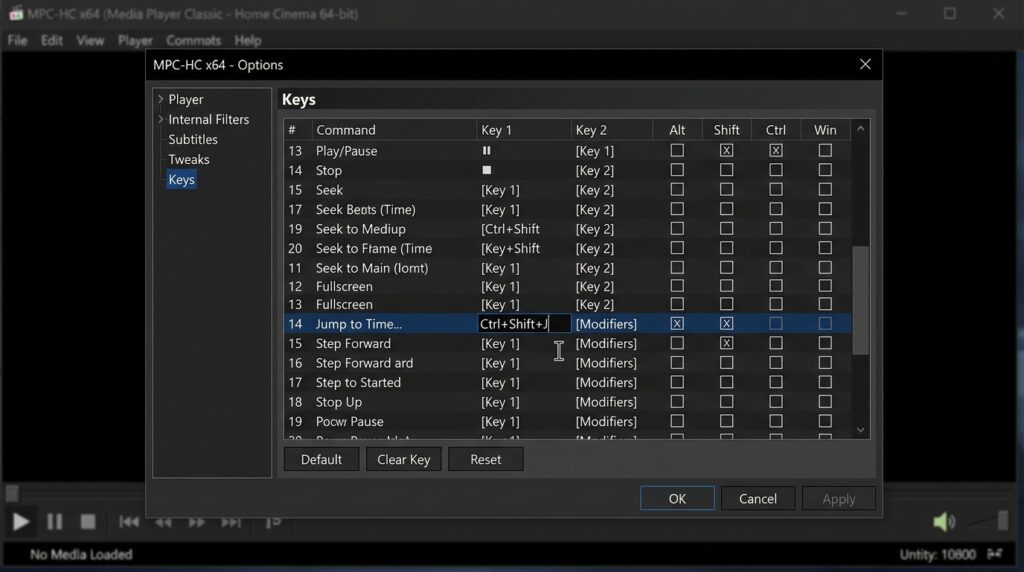Uncheck the Alt box for Jump to Time...

tap(677, 323)
